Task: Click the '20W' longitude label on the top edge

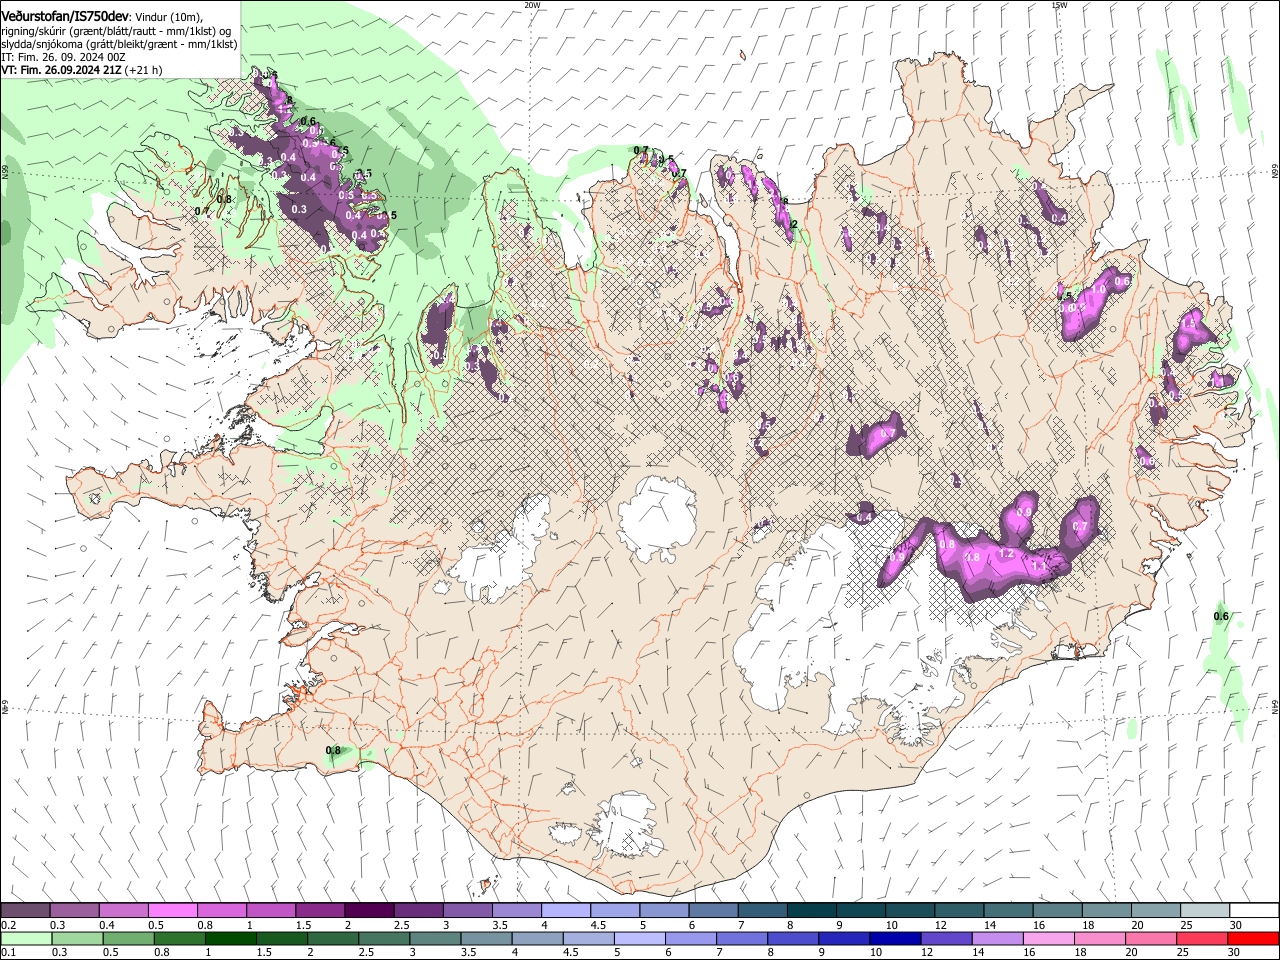Action: 532,5
